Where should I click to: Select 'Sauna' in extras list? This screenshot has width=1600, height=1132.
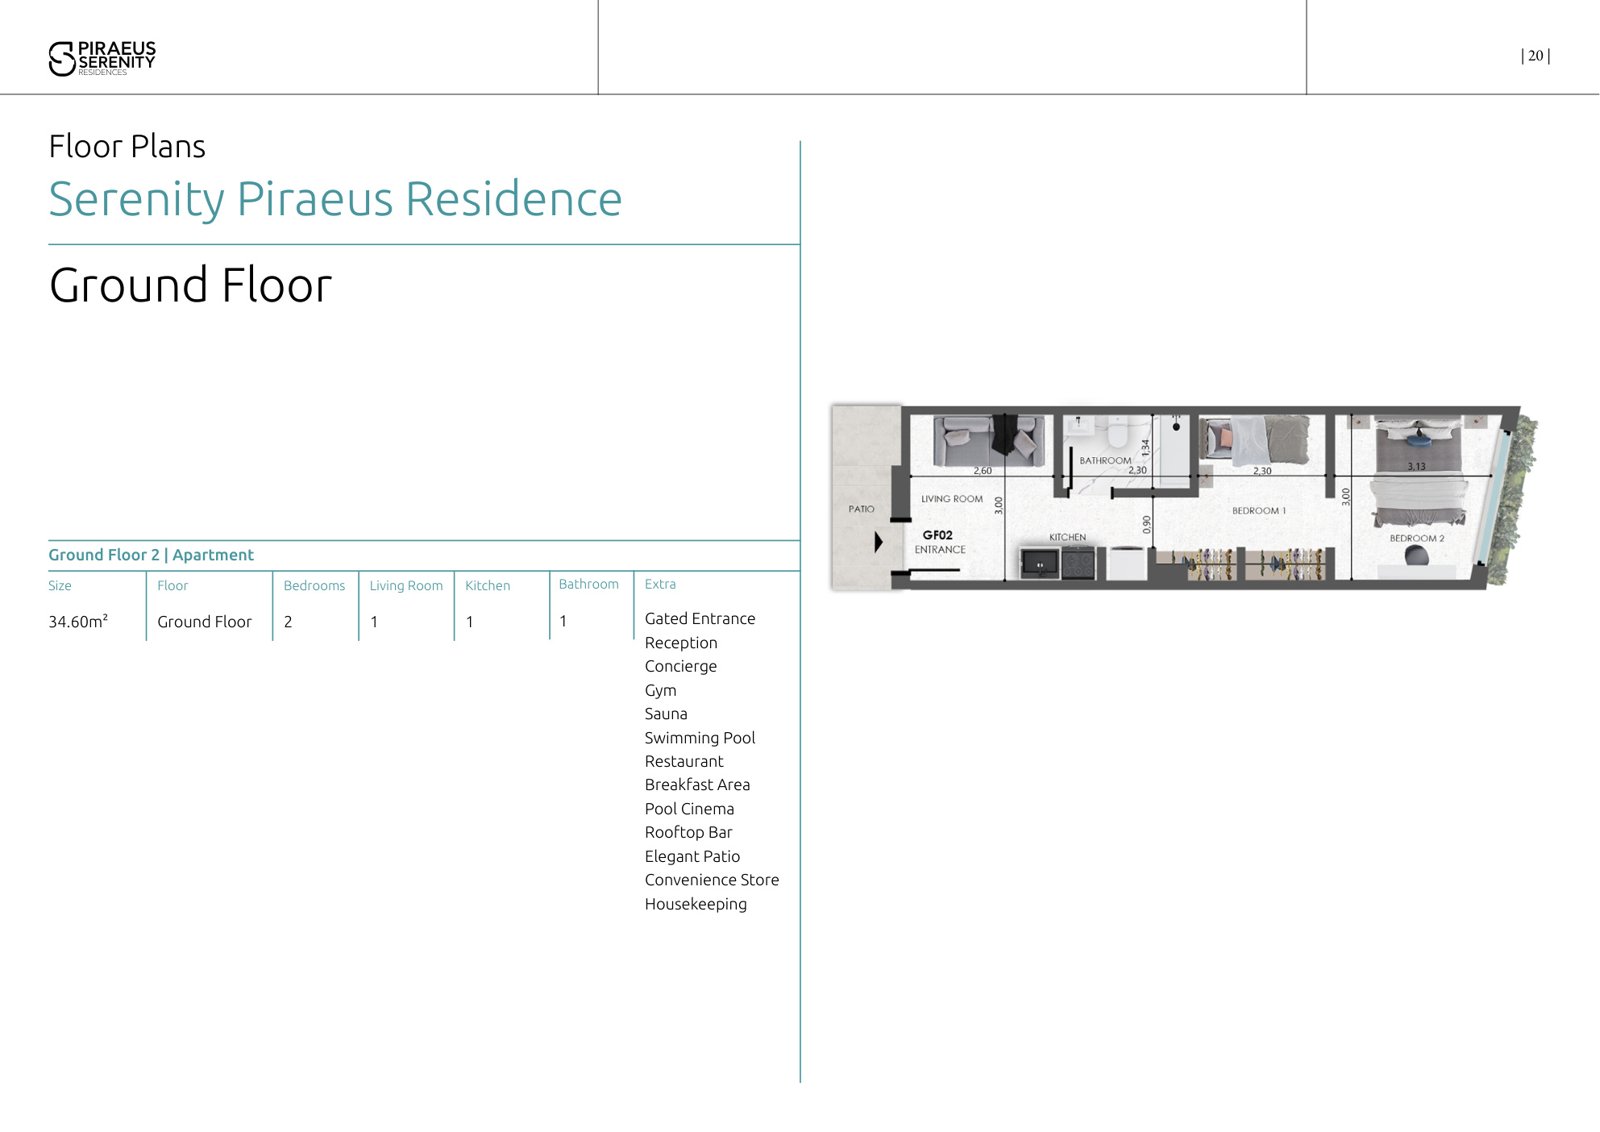coord(666,714)
